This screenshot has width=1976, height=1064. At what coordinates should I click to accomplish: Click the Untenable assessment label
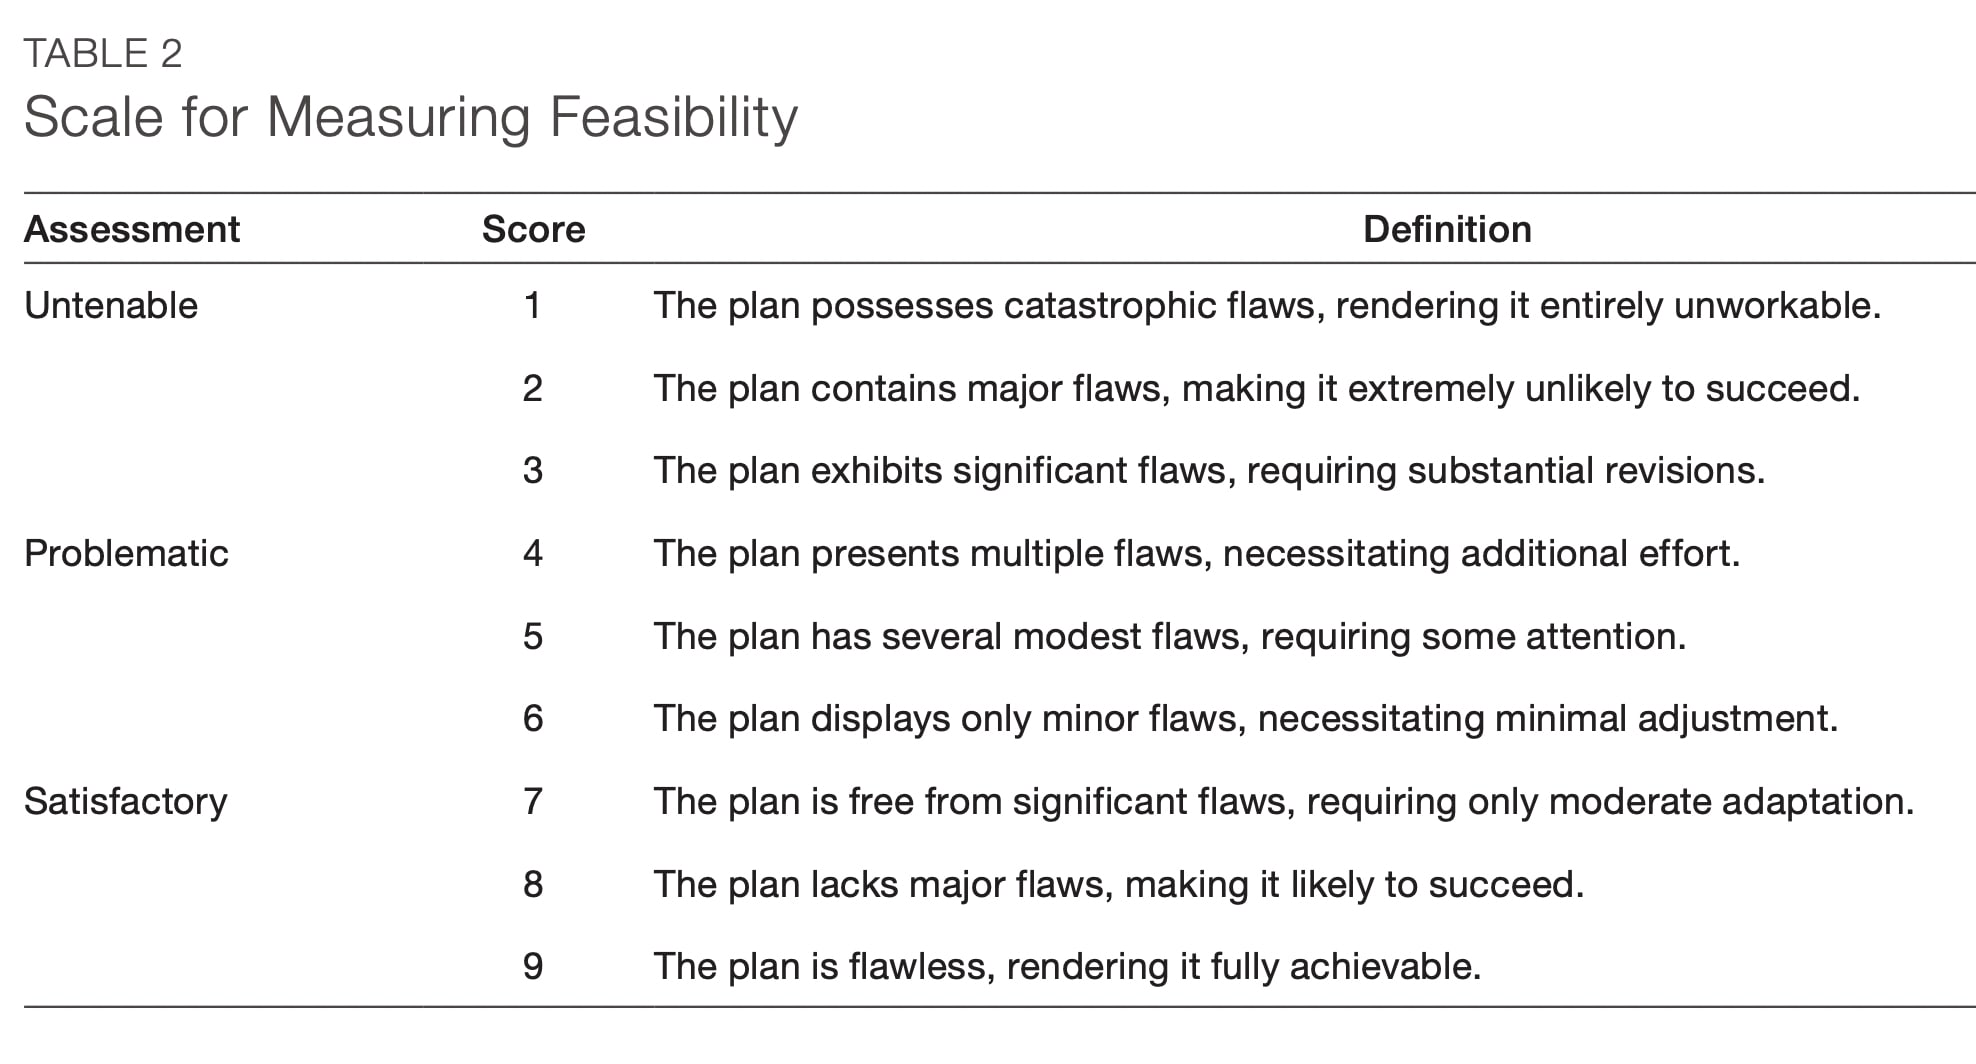[111, 306]
